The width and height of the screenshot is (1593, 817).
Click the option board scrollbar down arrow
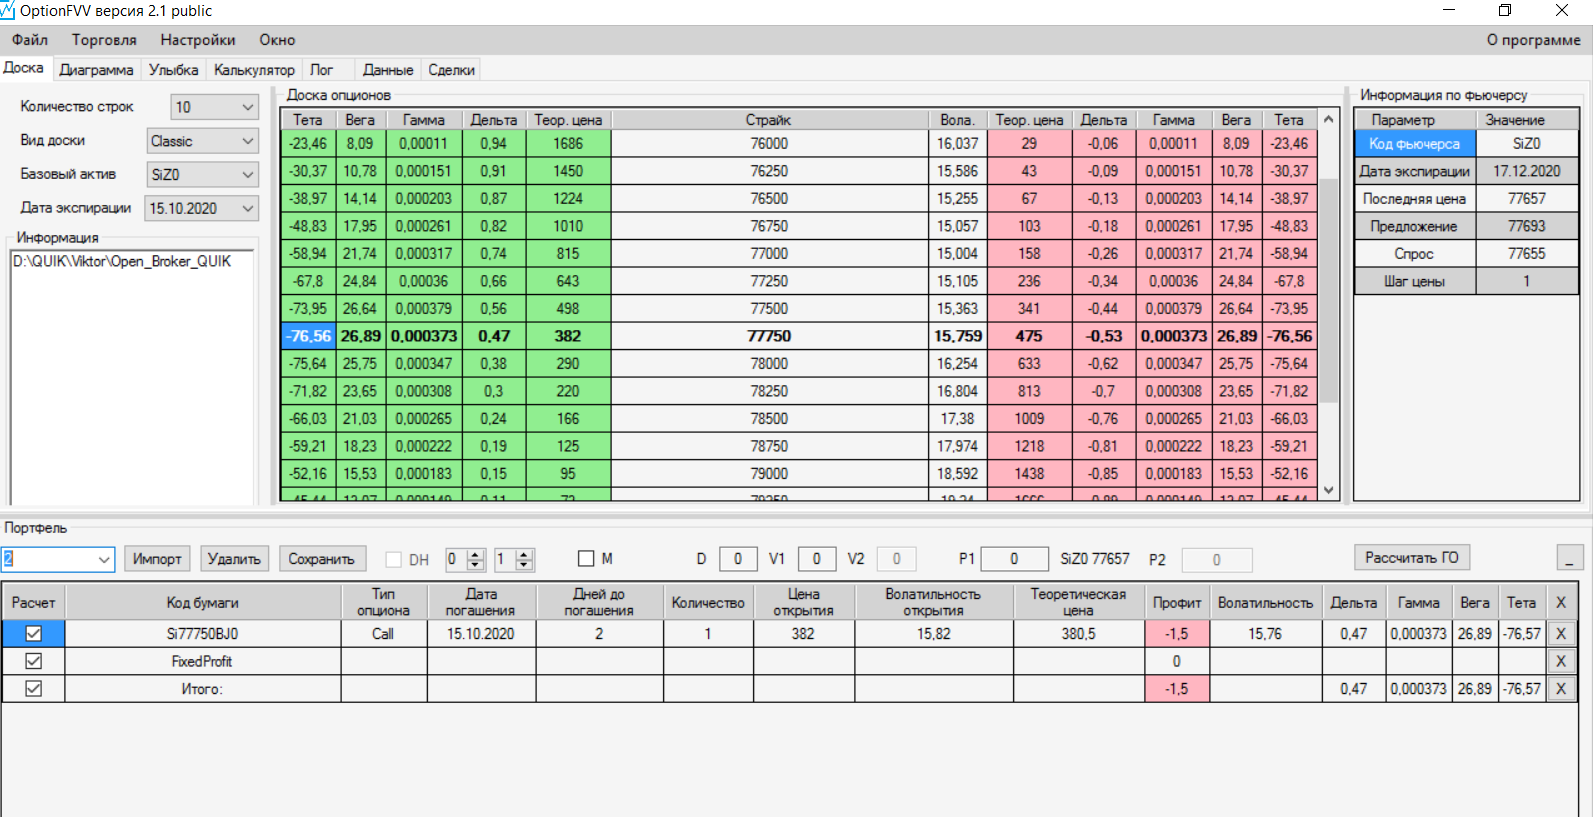click(1329, 490)
